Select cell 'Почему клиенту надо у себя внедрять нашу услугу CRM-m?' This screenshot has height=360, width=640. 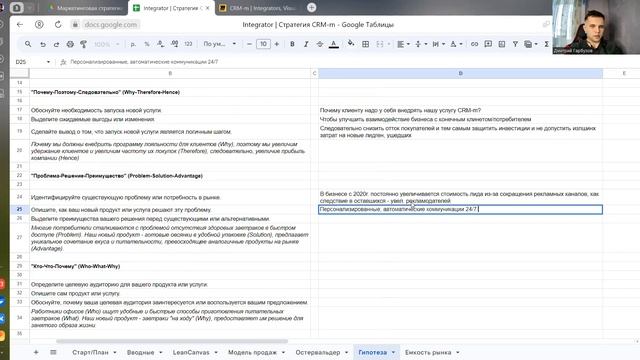click(460, 110)
